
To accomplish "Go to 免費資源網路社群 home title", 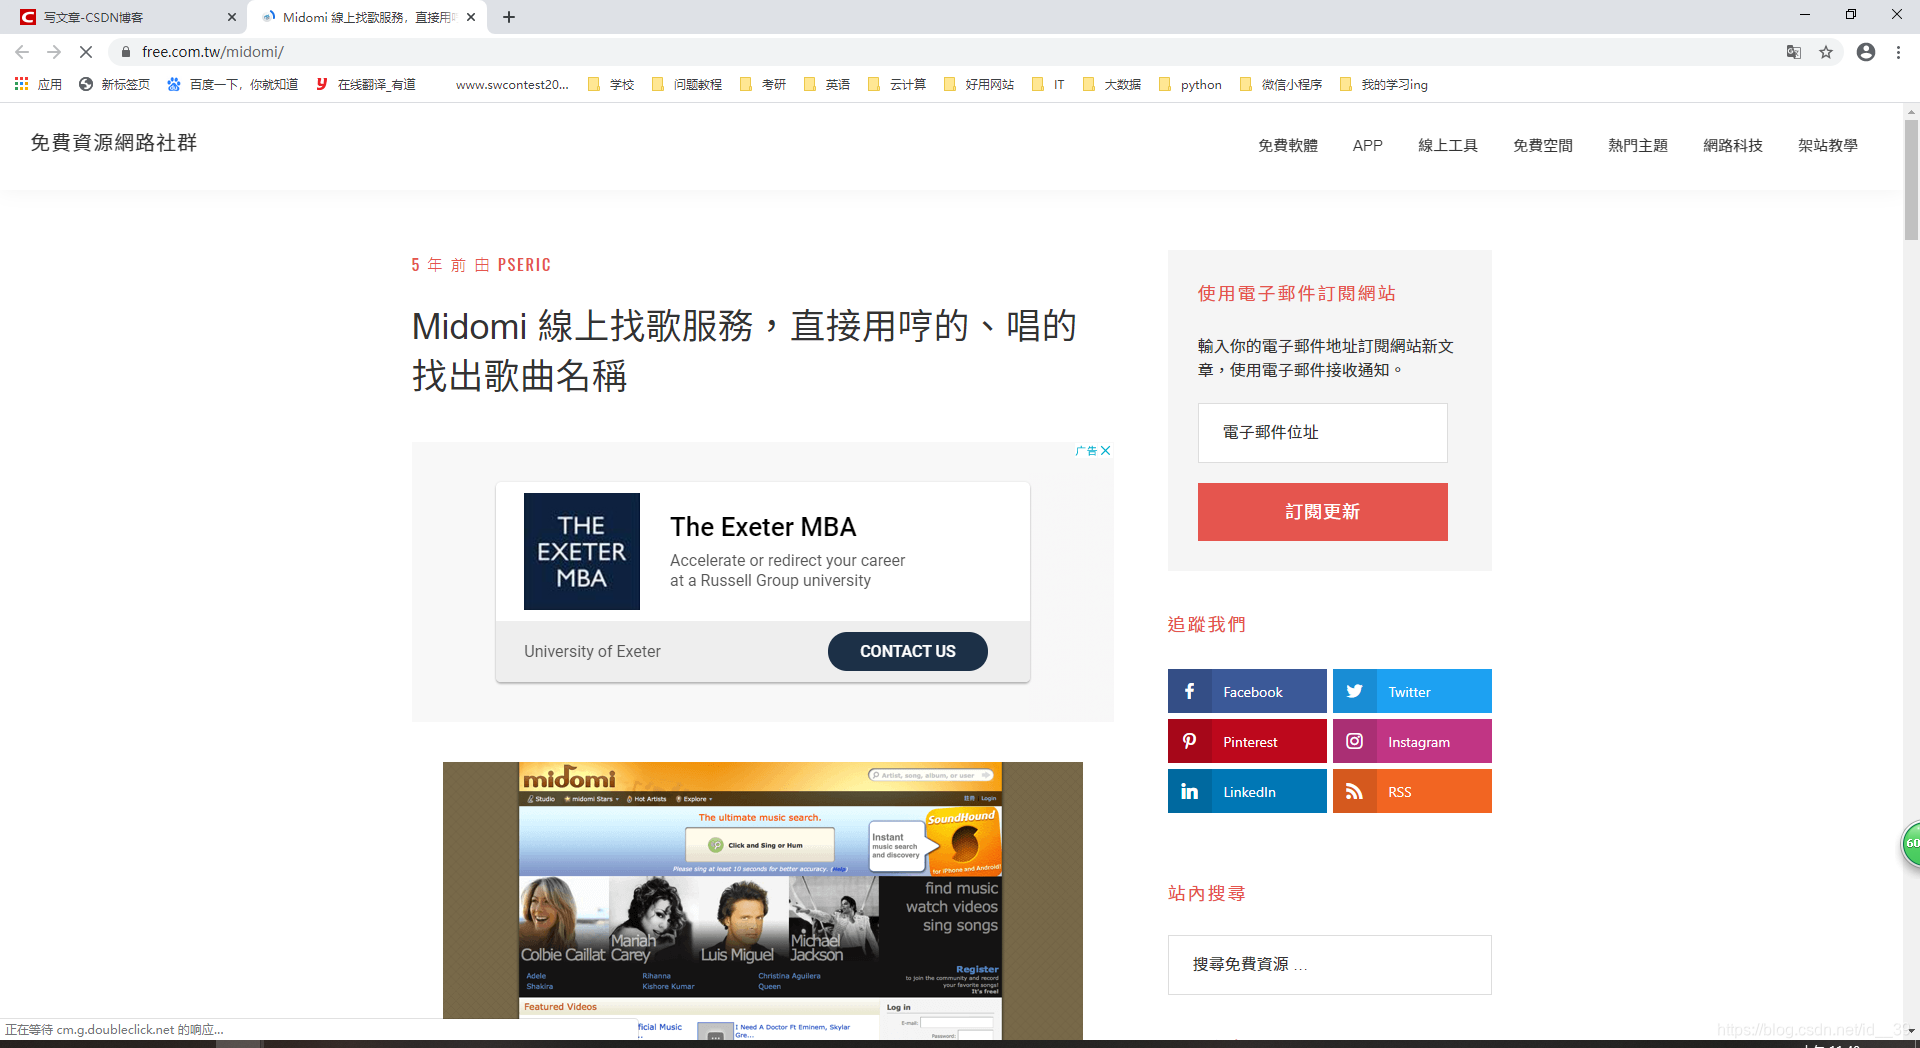I will point(114,143).
